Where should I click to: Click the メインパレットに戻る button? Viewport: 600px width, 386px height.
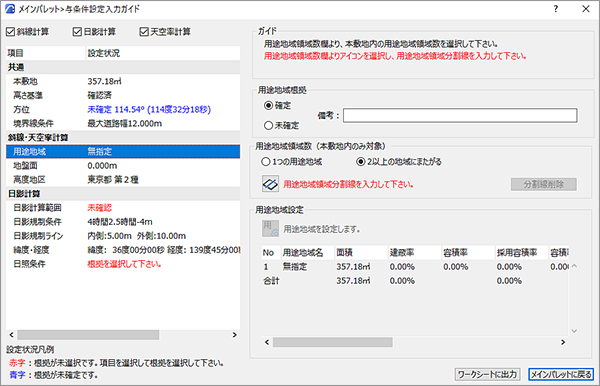(561, 374)
